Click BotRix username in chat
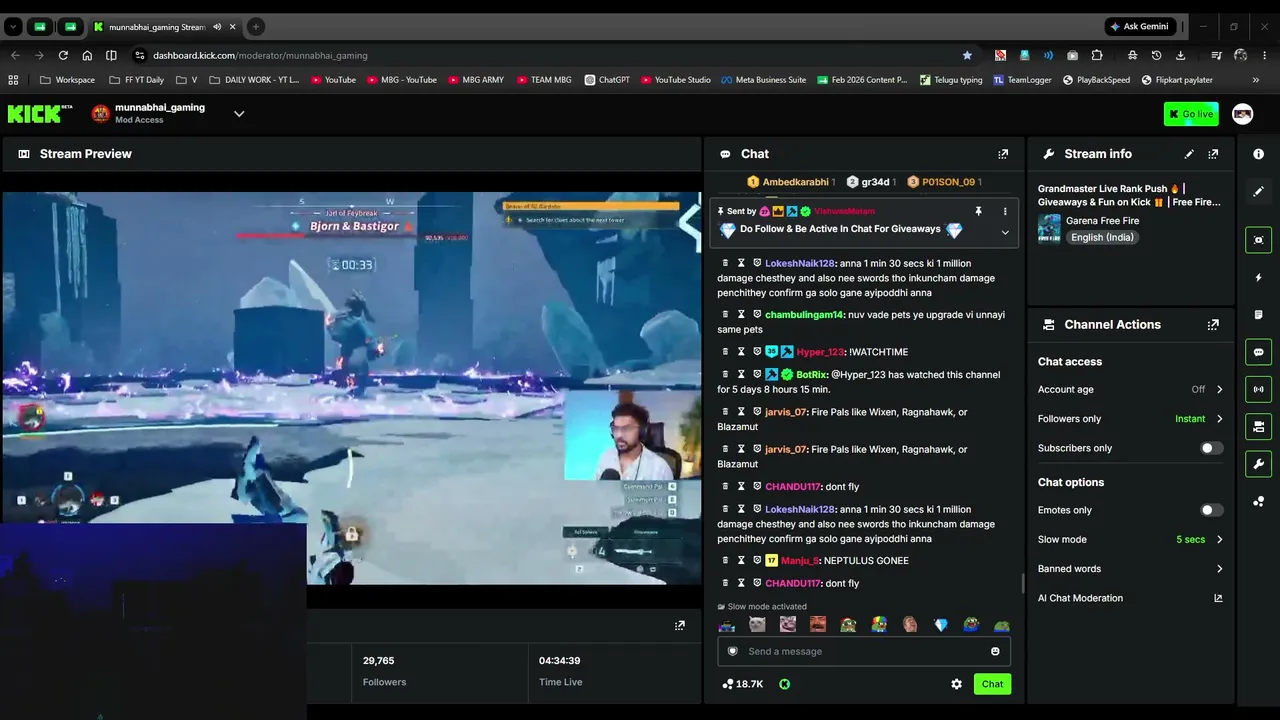Viewport: 1280px width, 720px height. click(812, 375)
